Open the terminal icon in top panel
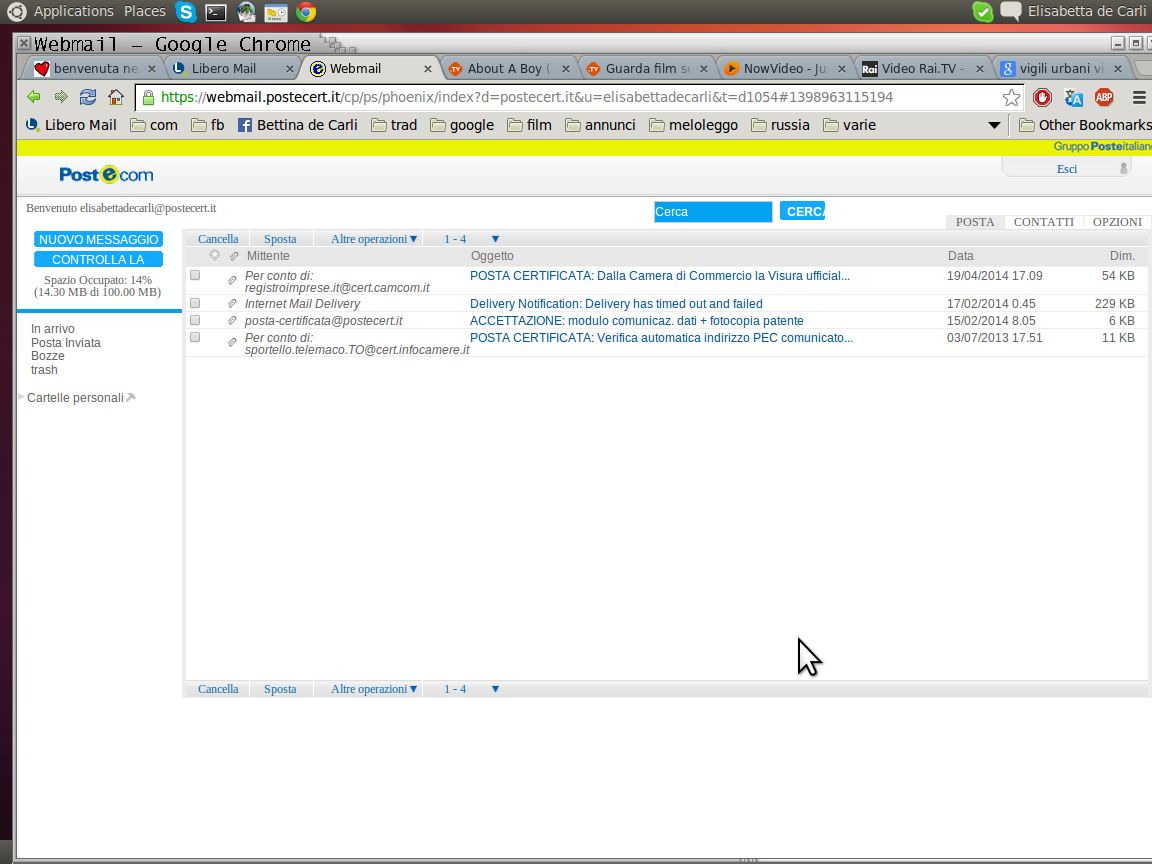 click(215, 12)
